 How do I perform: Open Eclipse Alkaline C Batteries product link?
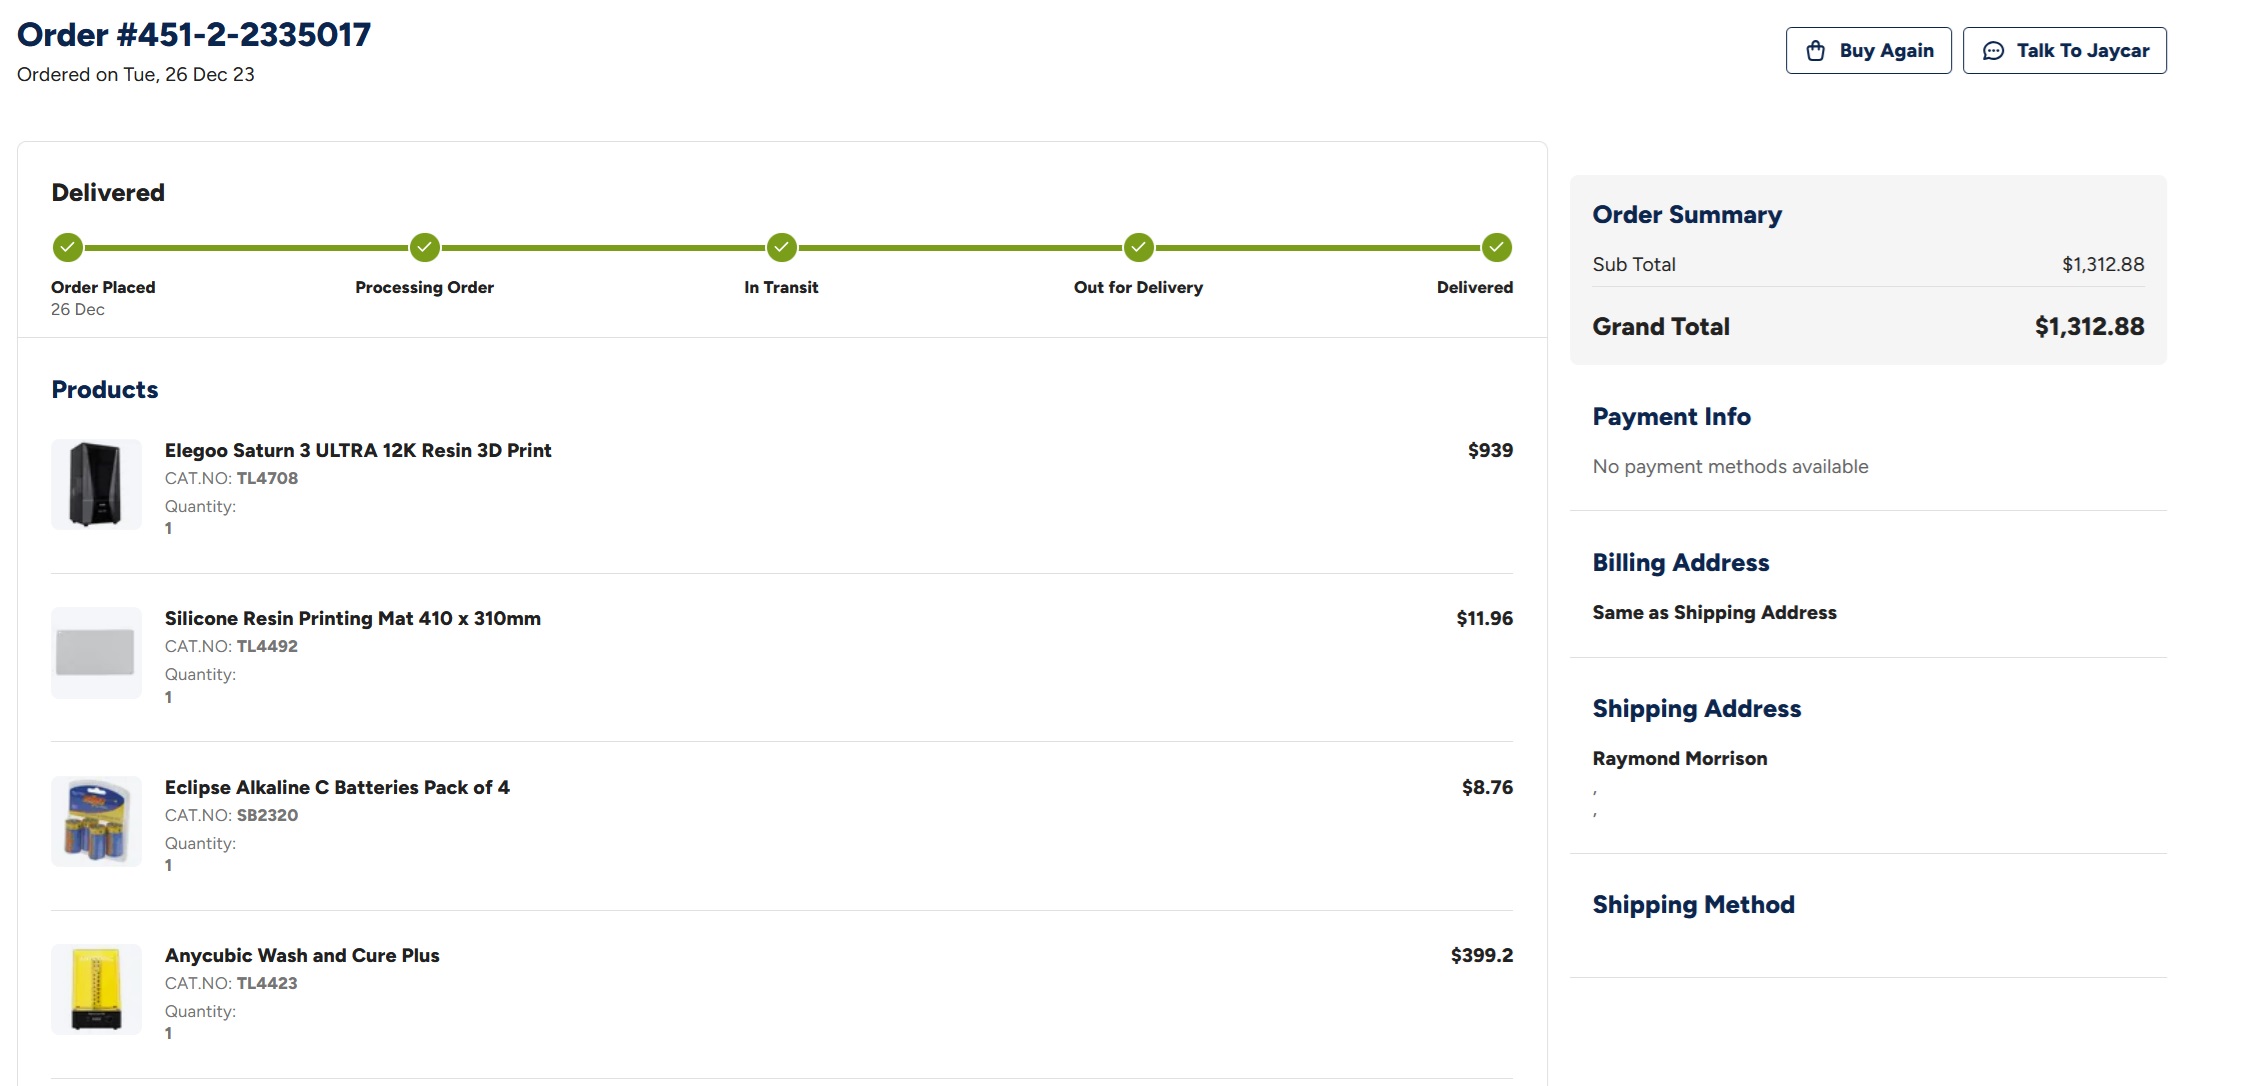tap(337, 787)
